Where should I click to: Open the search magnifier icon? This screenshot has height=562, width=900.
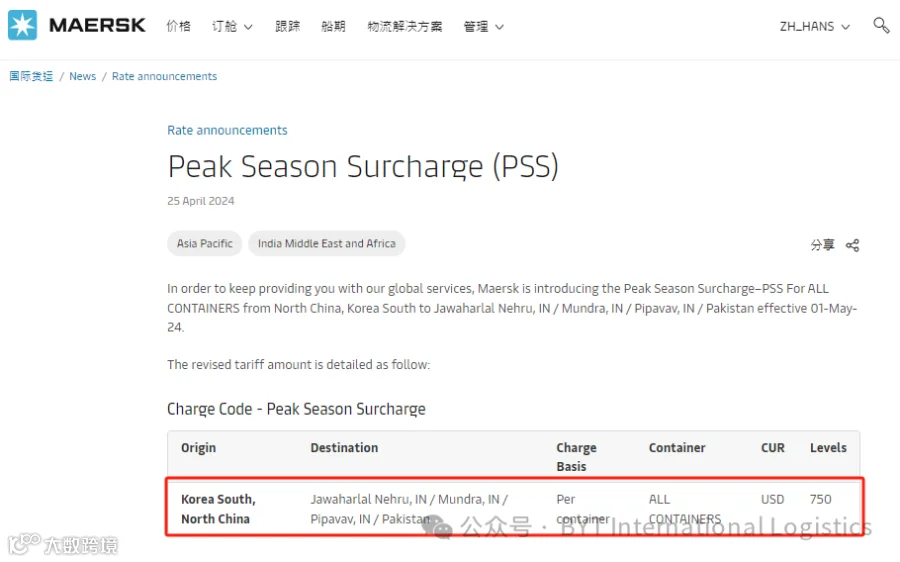881,25
